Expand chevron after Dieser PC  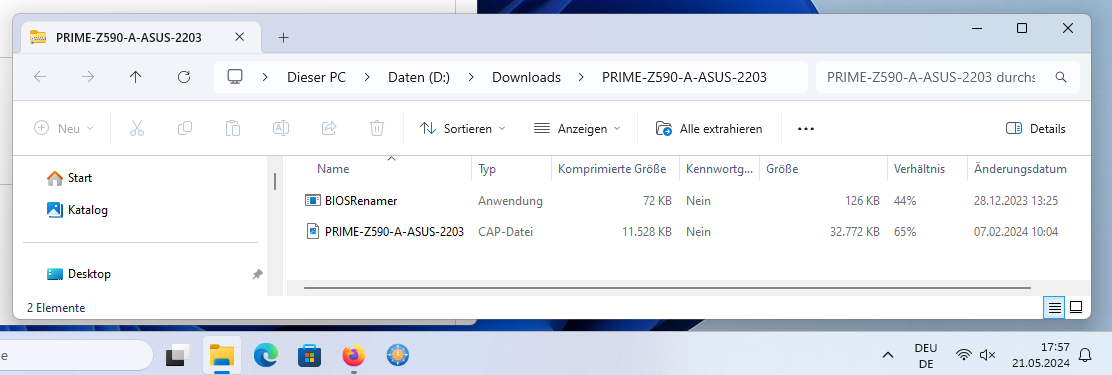(x=367, y=77)
